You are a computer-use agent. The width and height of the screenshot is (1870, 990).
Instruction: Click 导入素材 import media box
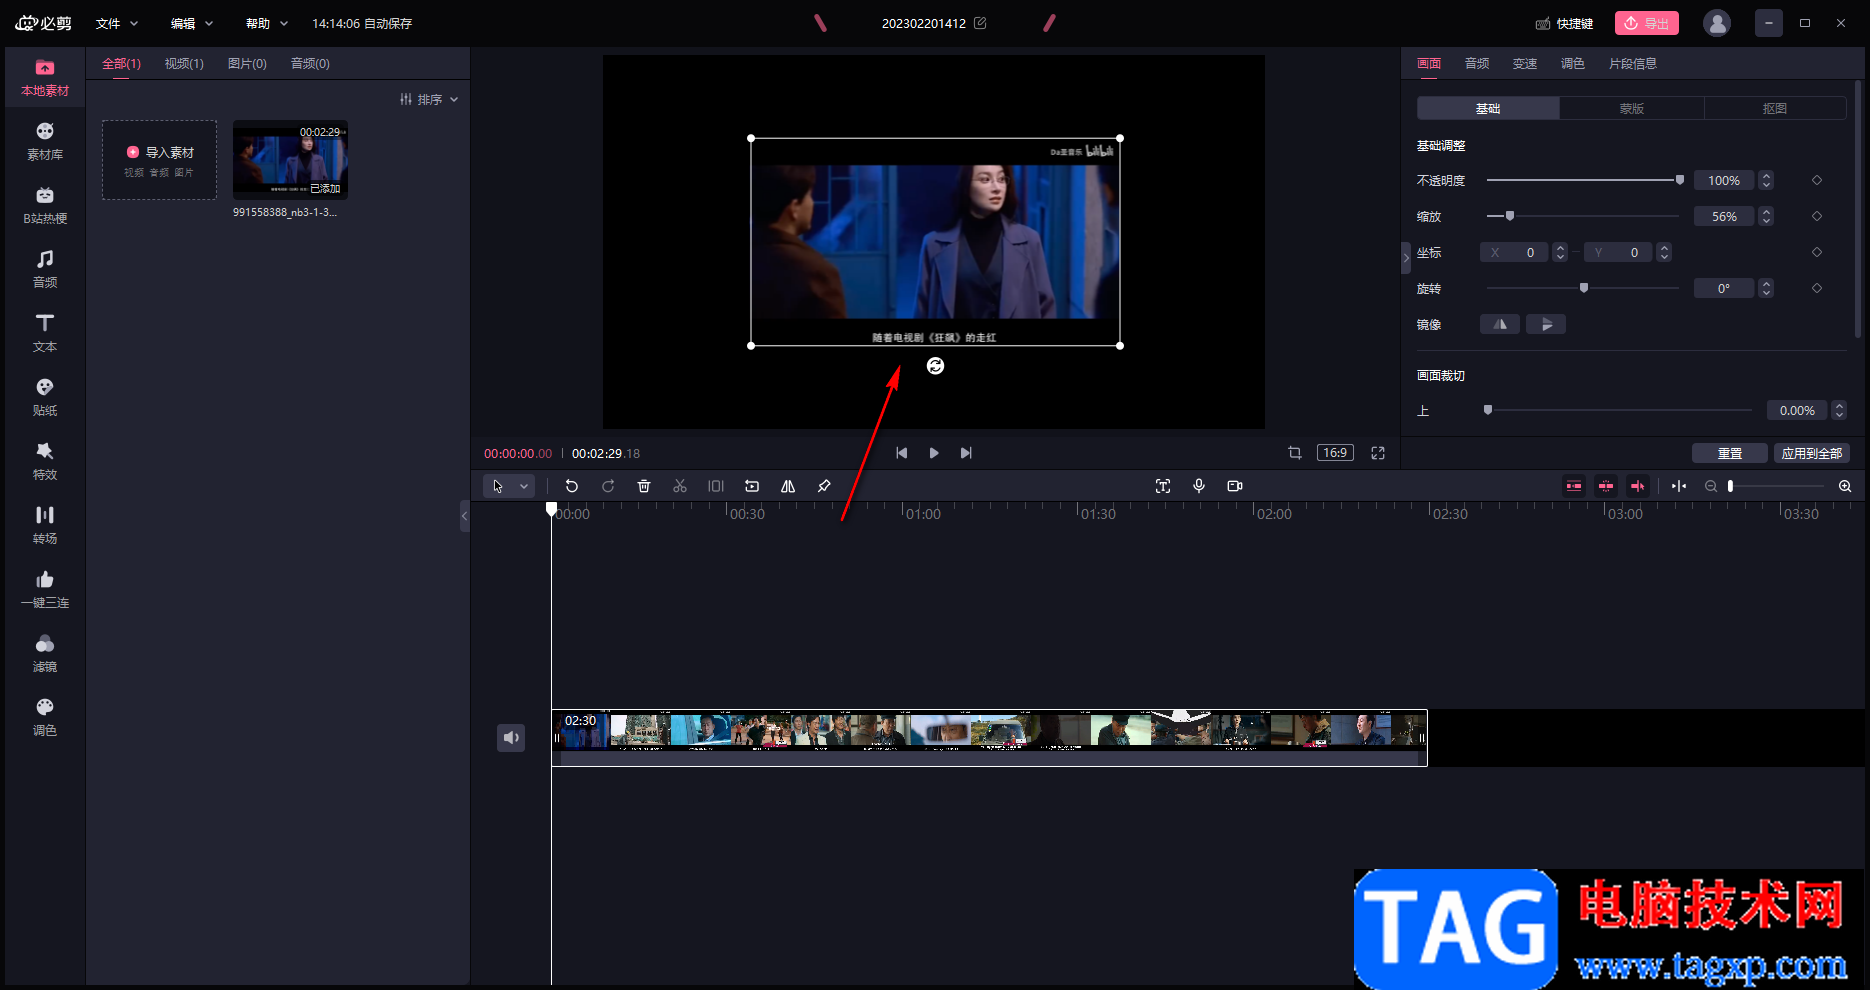(160, 160)
